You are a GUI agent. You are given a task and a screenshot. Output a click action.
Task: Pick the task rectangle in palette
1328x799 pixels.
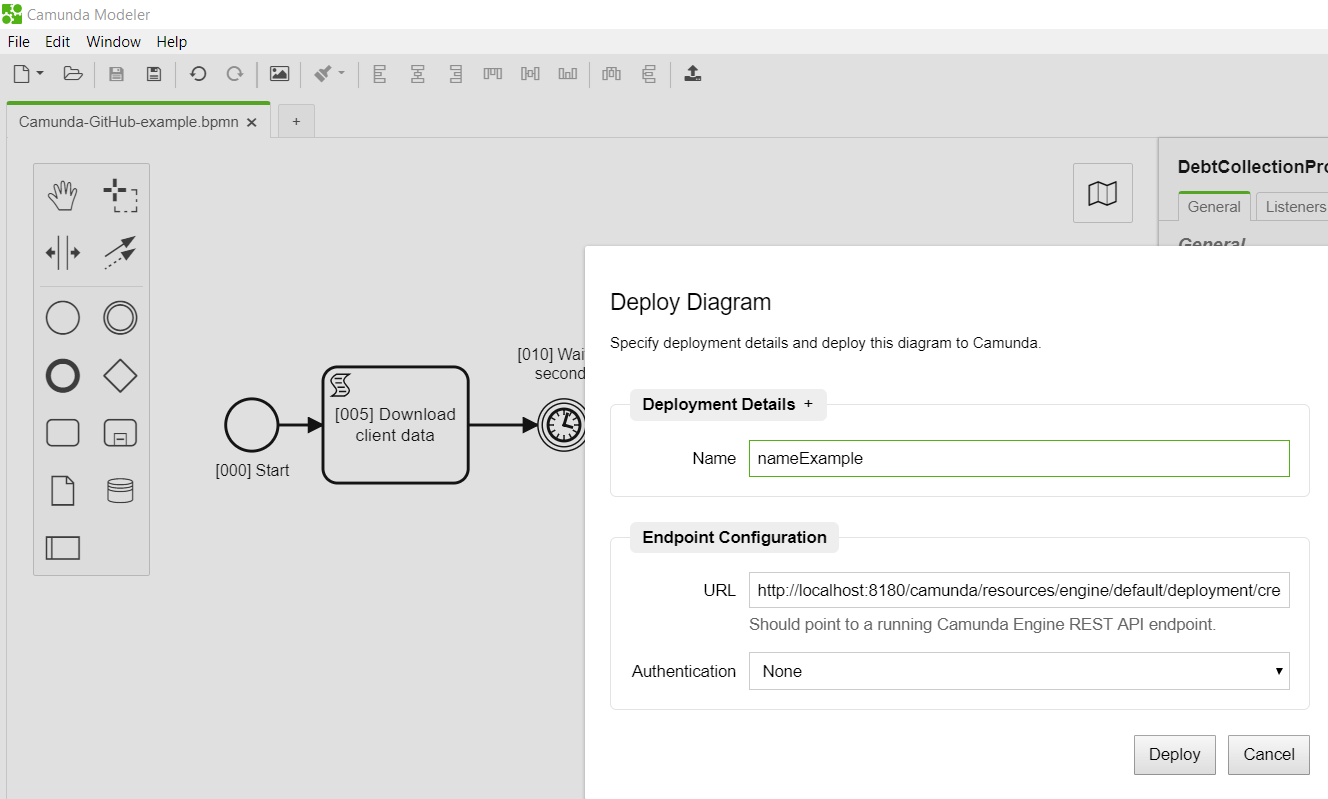click(63, 433)
